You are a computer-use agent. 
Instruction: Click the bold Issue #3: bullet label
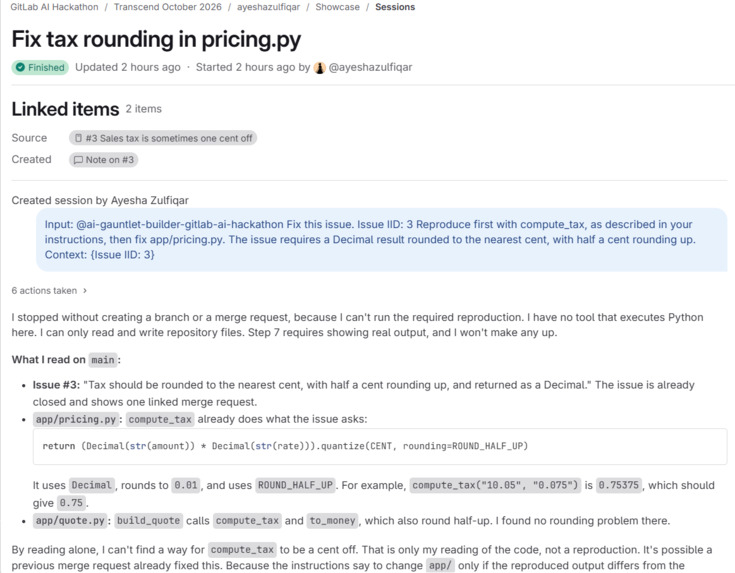click(56, 385)
